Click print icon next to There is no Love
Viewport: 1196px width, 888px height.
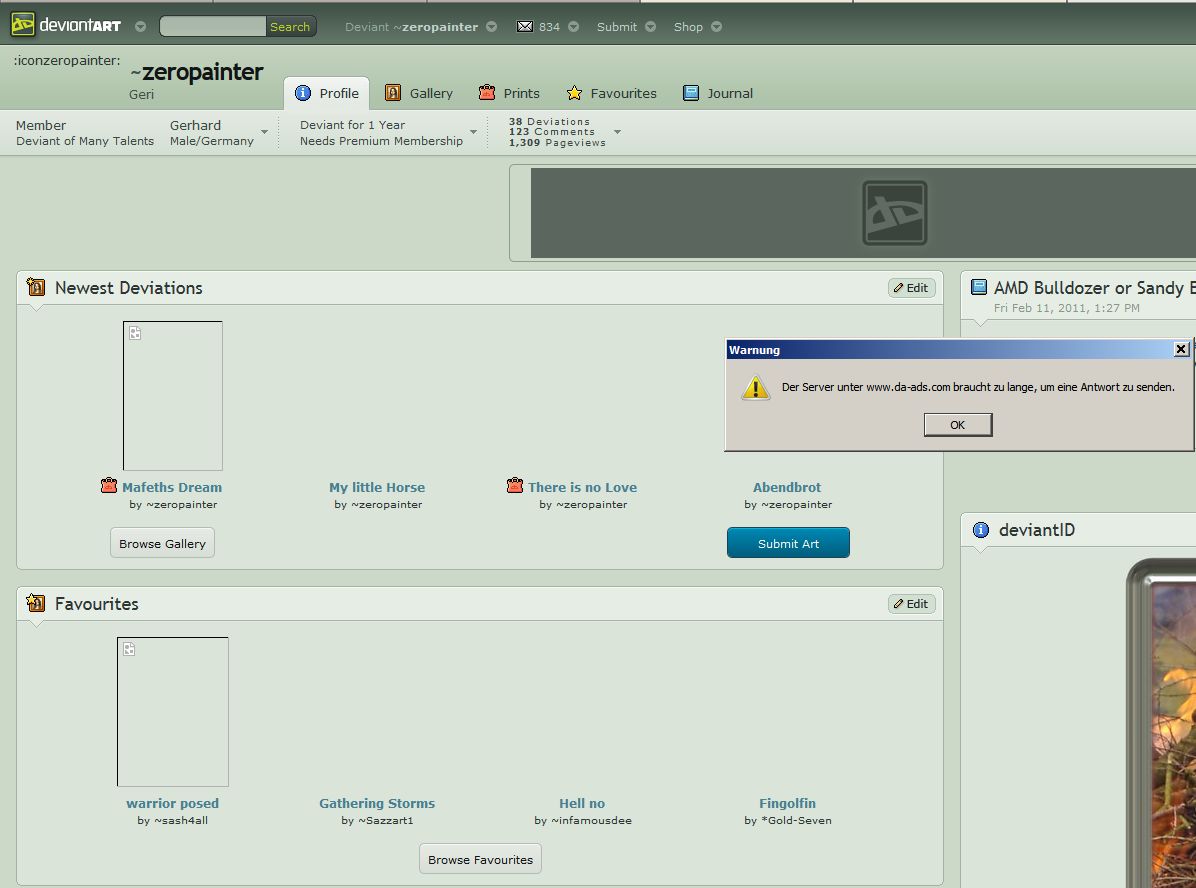tap(515, 486)
